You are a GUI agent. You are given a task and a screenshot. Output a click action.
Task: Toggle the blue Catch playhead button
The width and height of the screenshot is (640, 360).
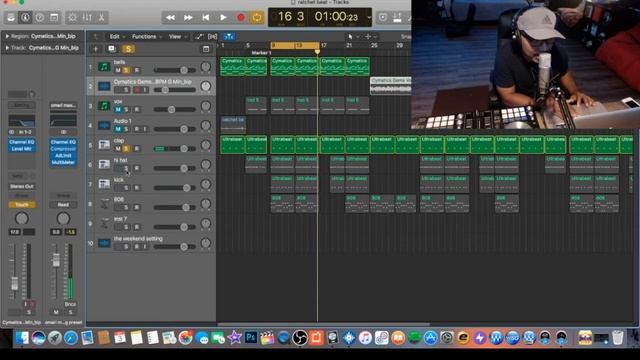(229, 37)
